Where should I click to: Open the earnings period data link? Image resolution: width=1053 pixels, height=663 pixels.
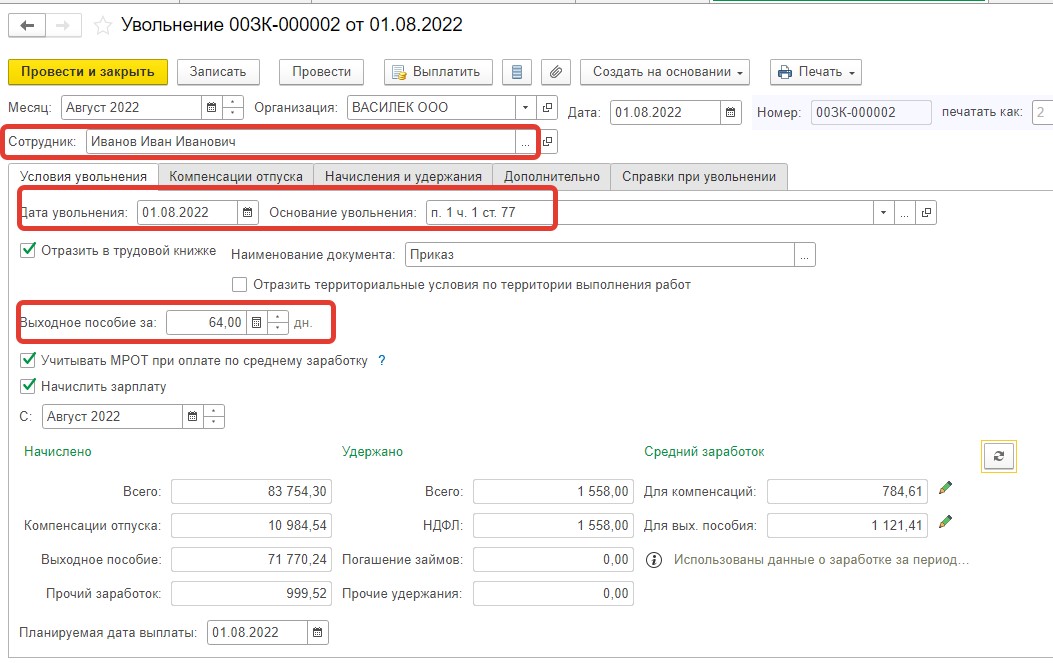pyautogui.click(x=821, y=560)
